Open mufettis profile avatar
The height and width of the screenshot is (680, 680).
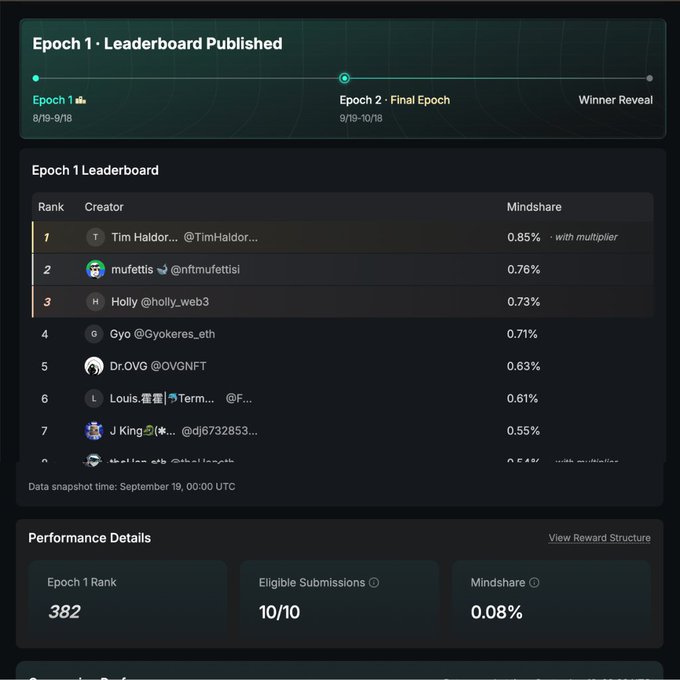pos(95,269)
